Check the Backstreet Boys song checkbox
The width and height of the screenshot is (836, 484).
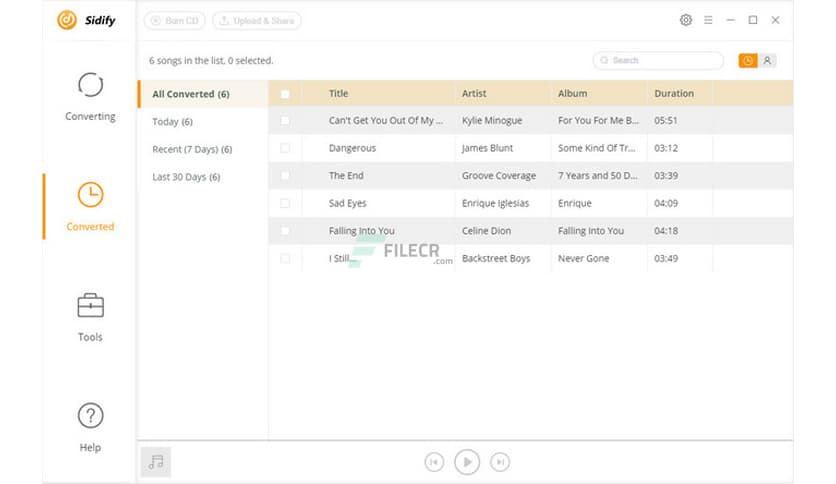pyautogui.click(x=285, y=259)
